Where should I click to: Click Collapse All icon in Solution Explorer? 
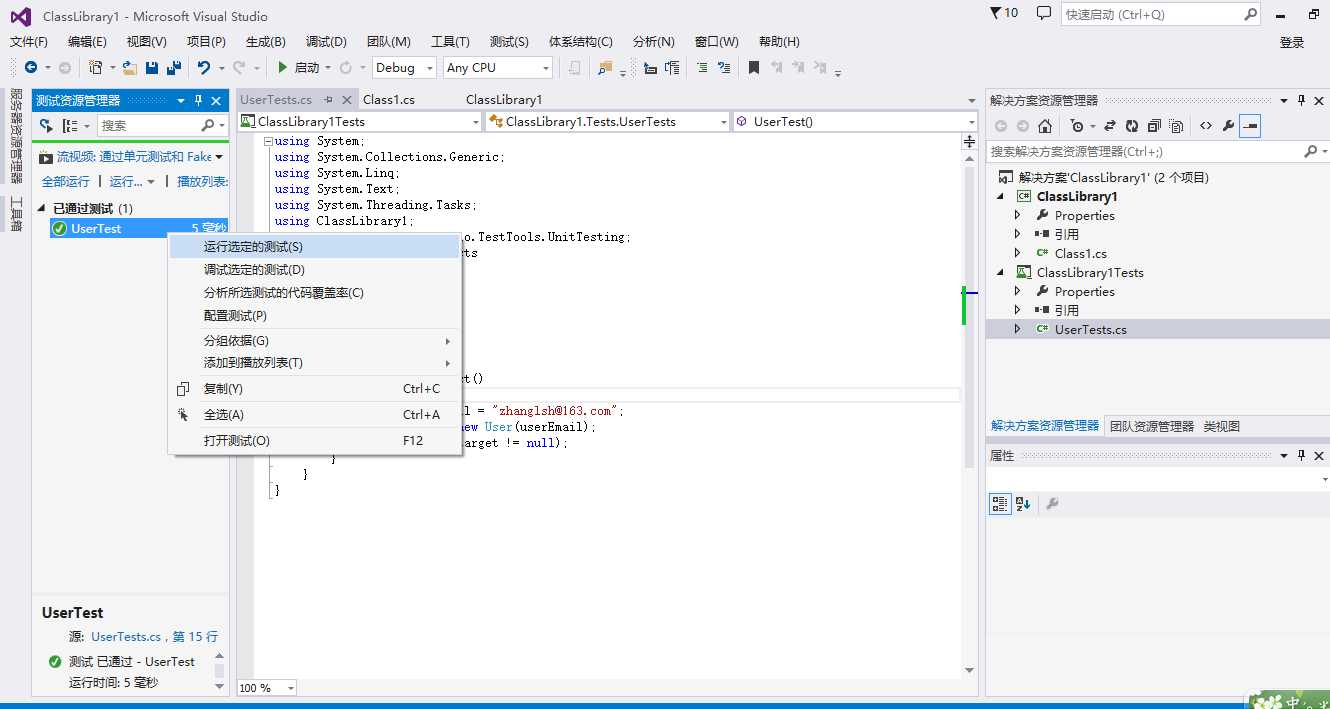tap(1154, 126)
